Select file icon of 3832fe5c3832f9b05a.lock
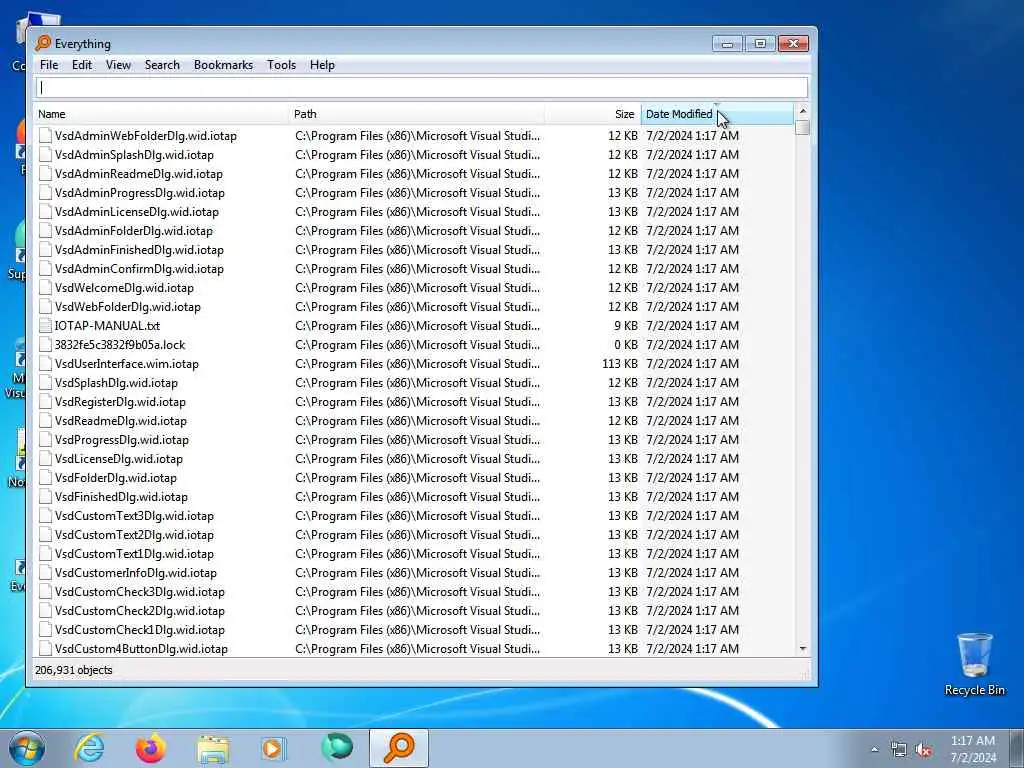This screenshot has height=768, width=1024. coord(45,344)
